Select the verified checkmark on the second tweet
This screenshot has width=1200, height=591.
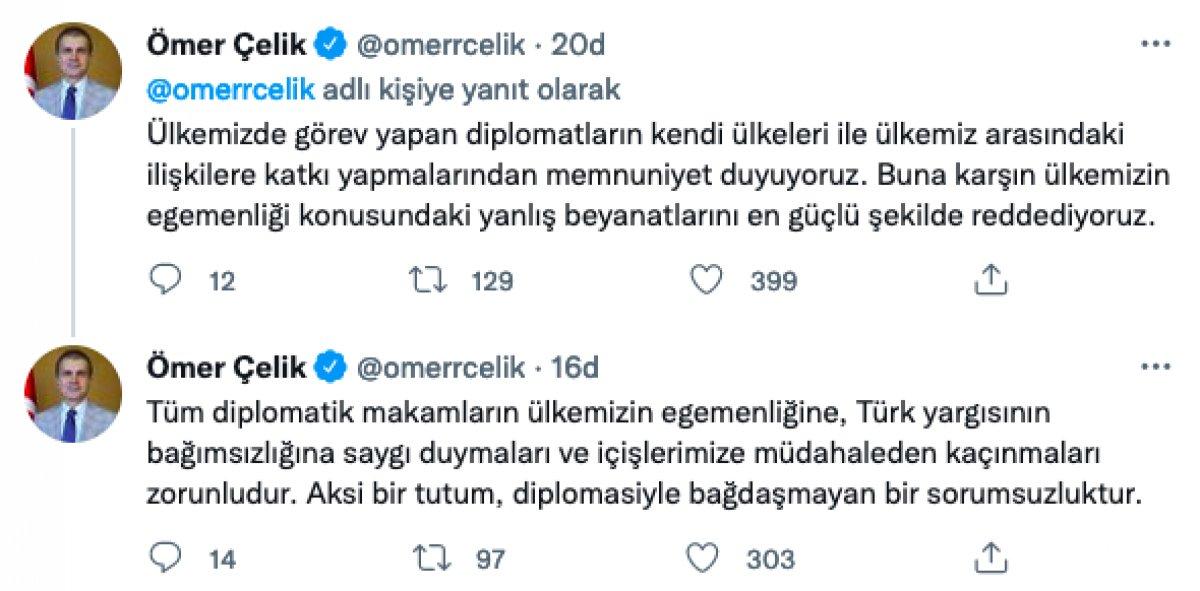[x=328, y=366]
